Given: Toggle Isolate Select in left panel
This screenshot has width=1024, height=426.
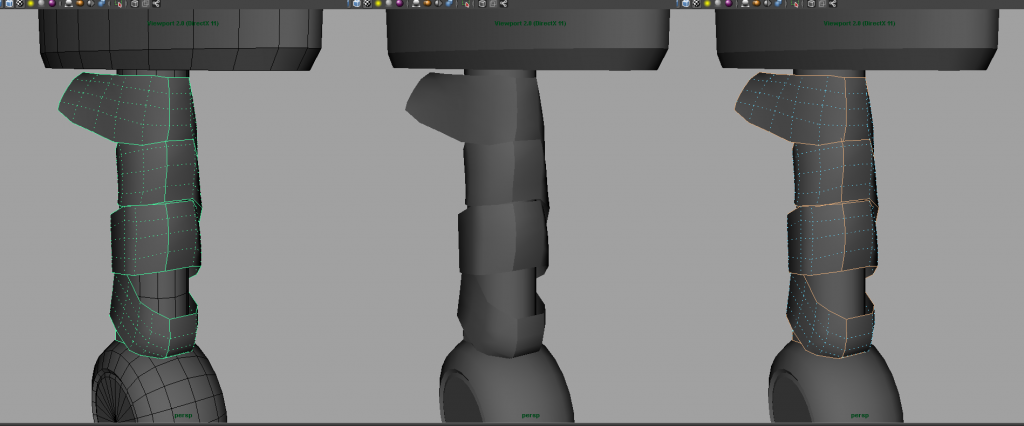Looking at the screenshot, I should click(x=118, y=4).
